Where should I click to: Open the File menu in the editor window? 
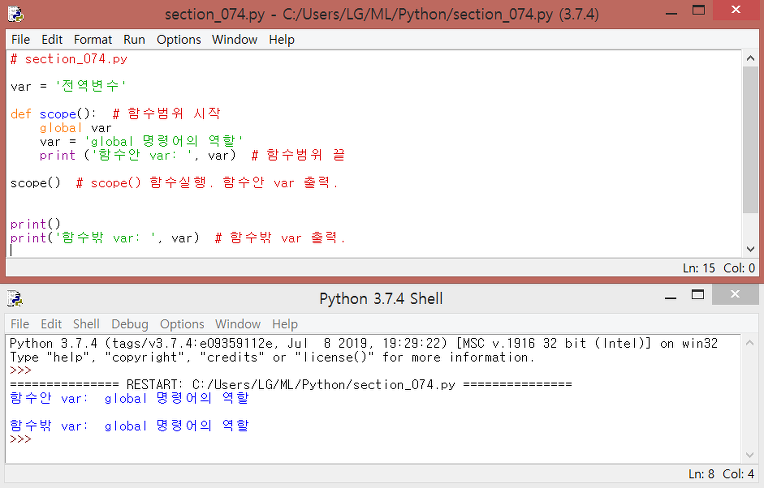pyautogui.click(x=20, y=39)
